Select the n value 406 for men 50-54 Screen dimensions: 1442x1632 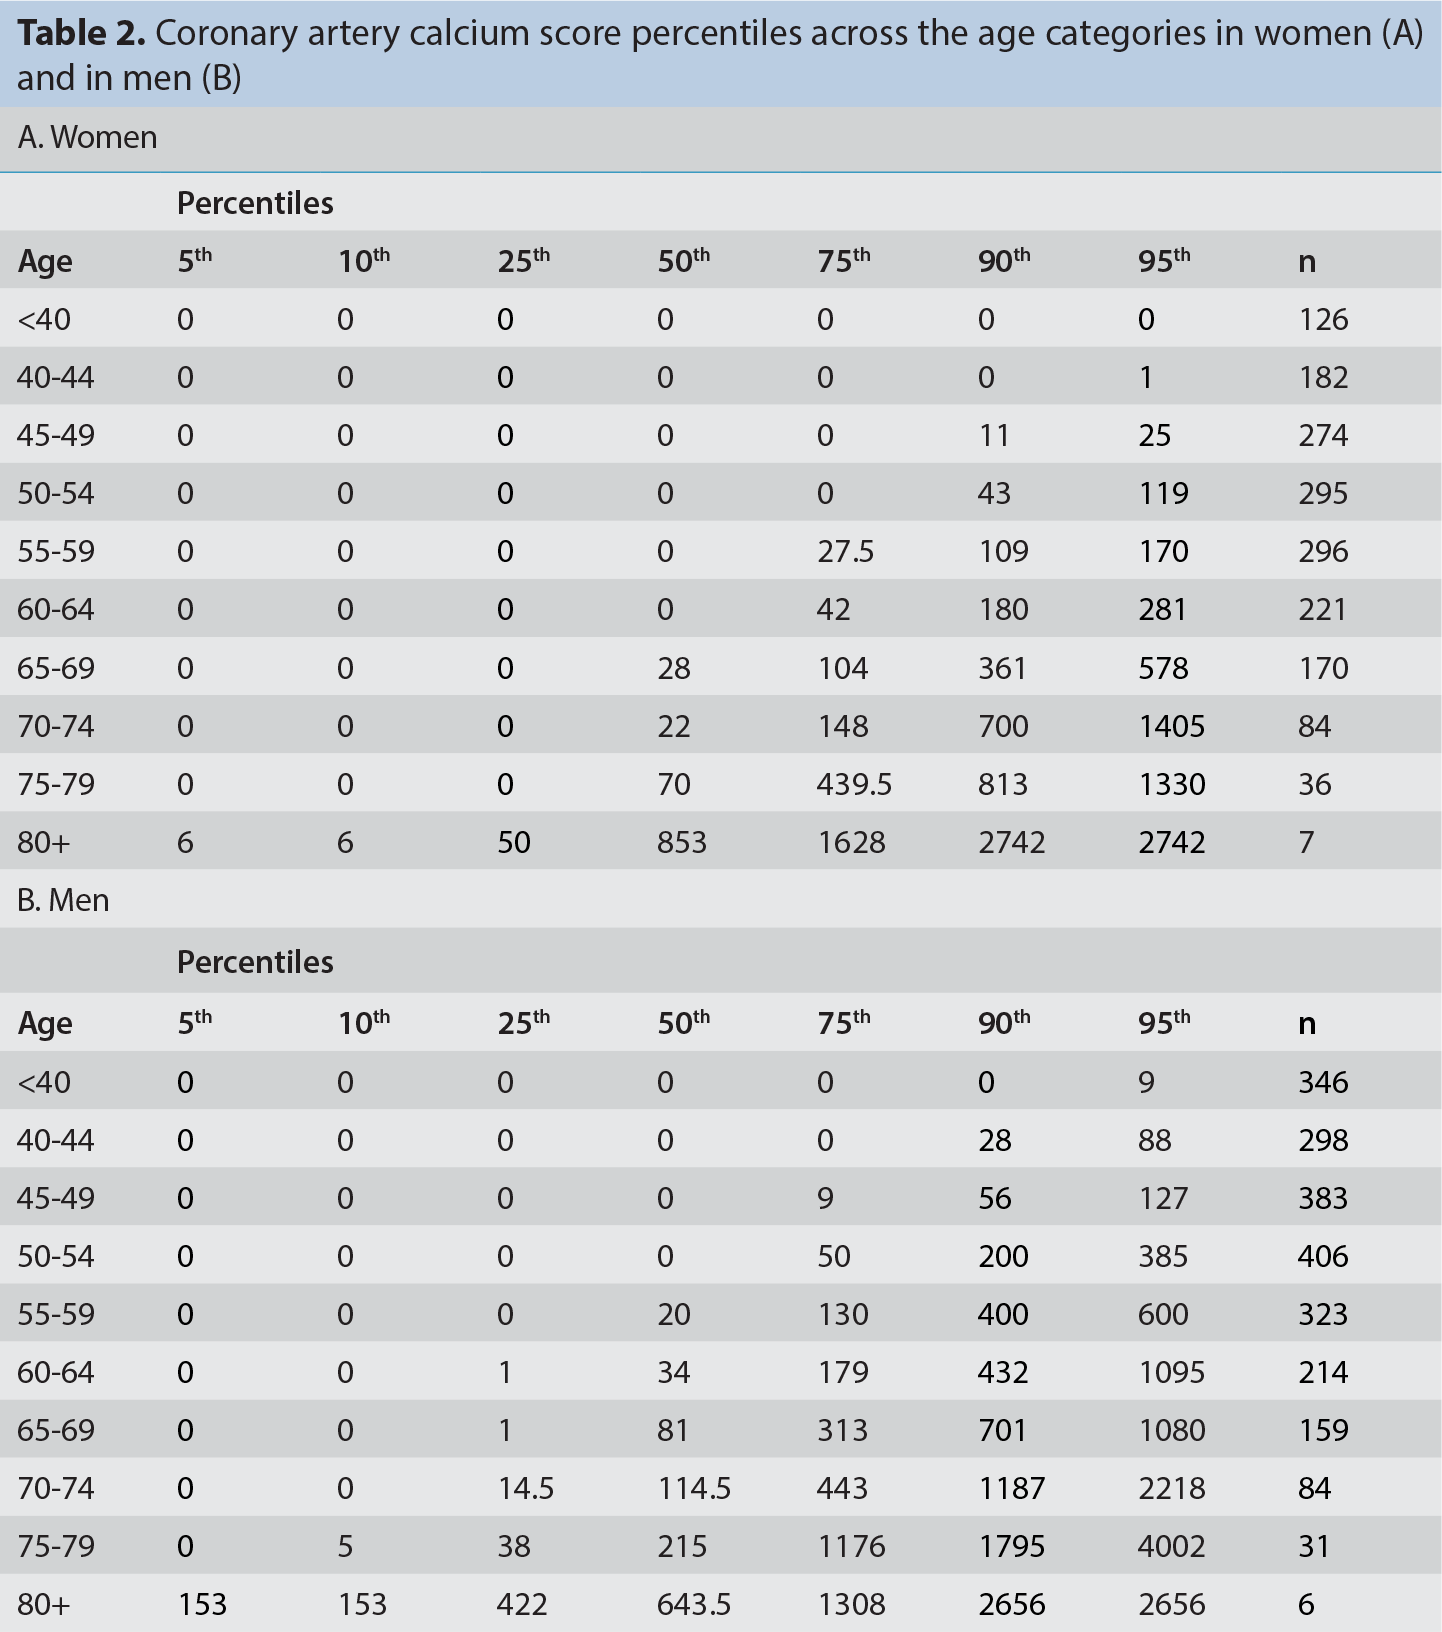click(1323, 1256)
